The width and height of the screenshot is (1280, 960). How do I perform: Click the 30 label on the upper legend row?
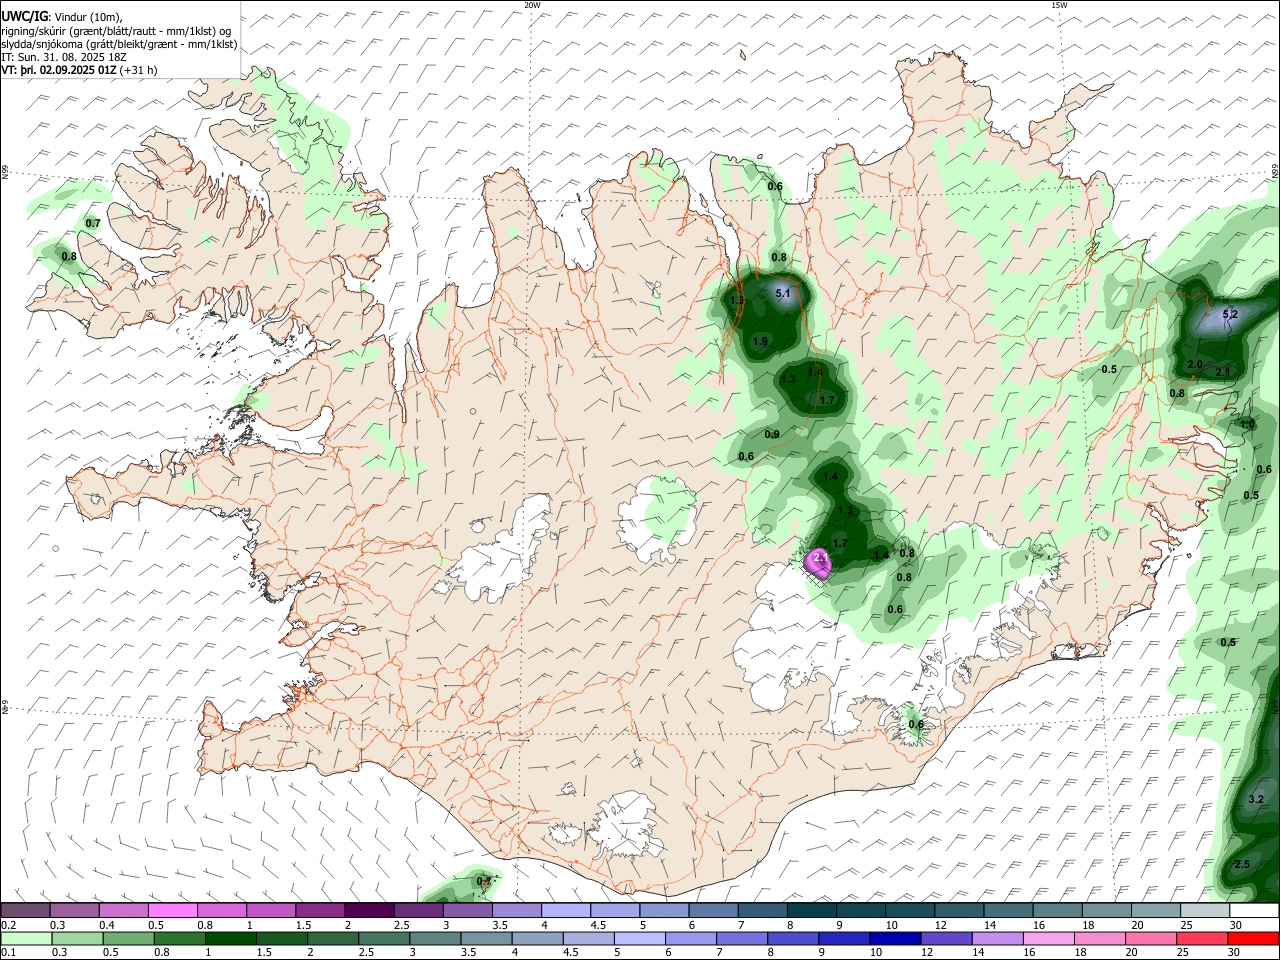point(1236,925)
